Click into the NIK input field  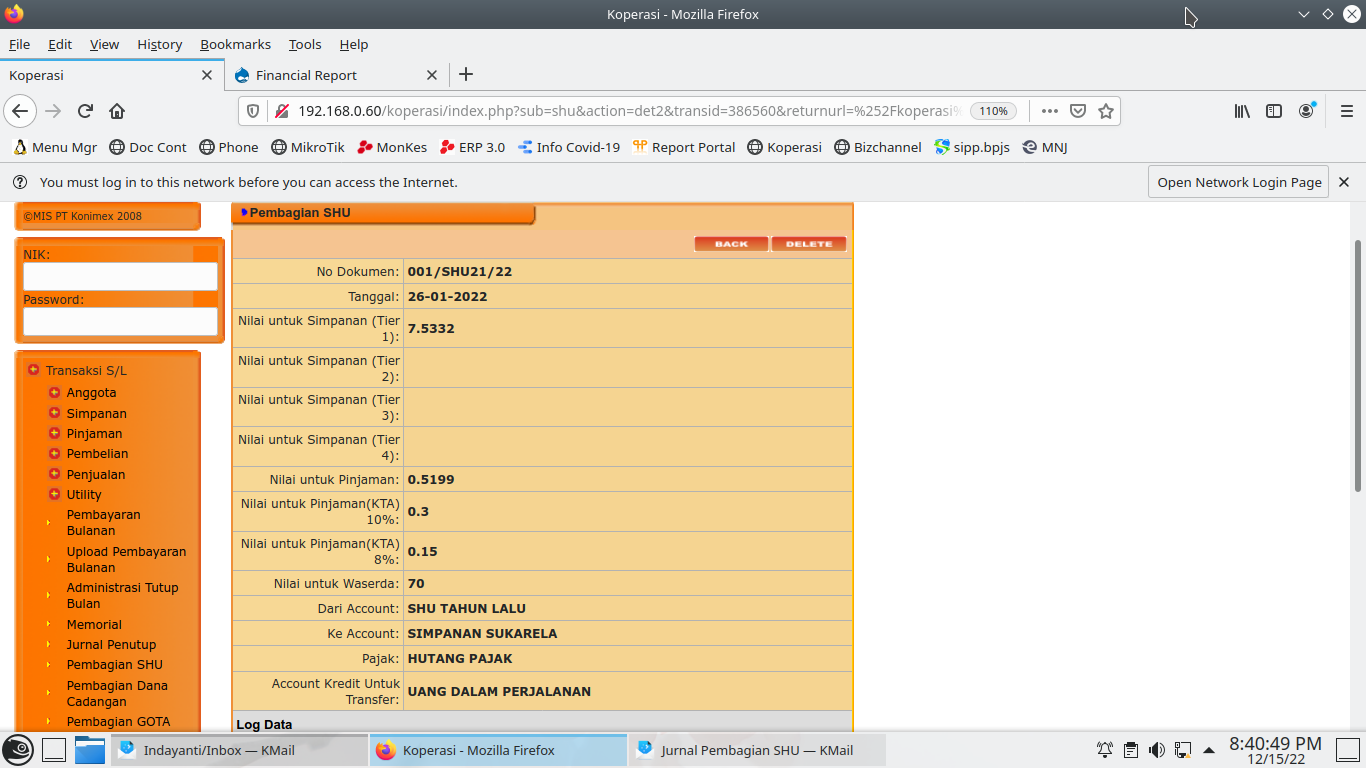coord(120,276)
